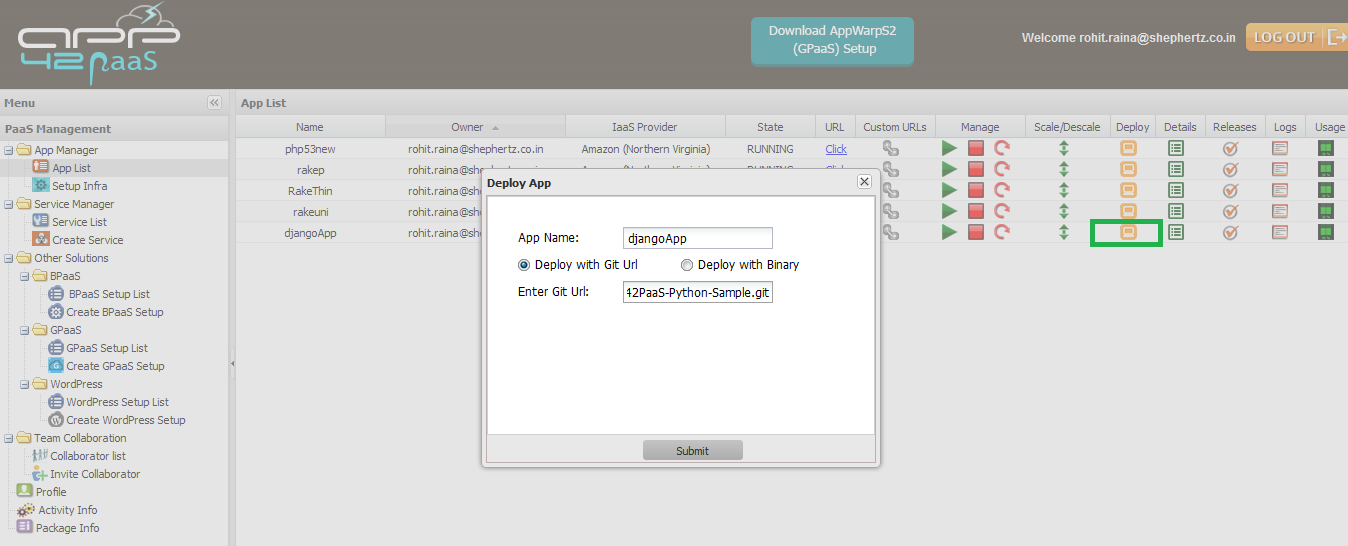Image resolution: width=1348 pixels, height=546 pixels.
Task: Open Usage icon for RakeThin row
Action: [x=1326, y=190]
